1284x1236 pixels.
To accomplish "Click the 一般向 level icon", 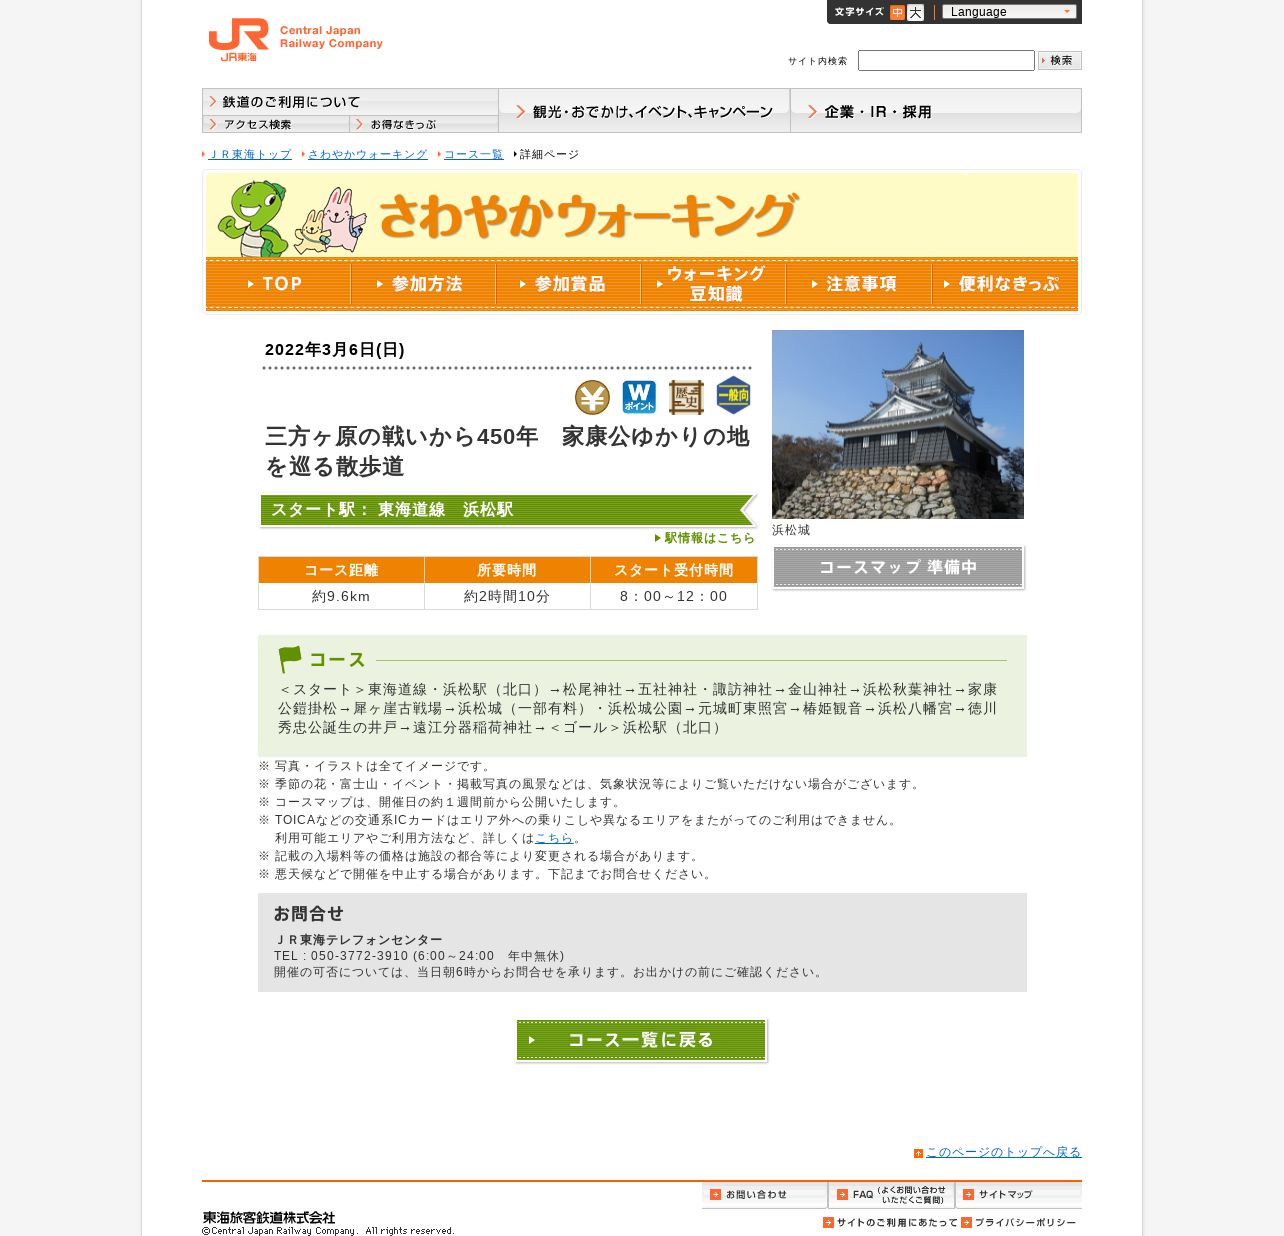I will coord(733,396).
